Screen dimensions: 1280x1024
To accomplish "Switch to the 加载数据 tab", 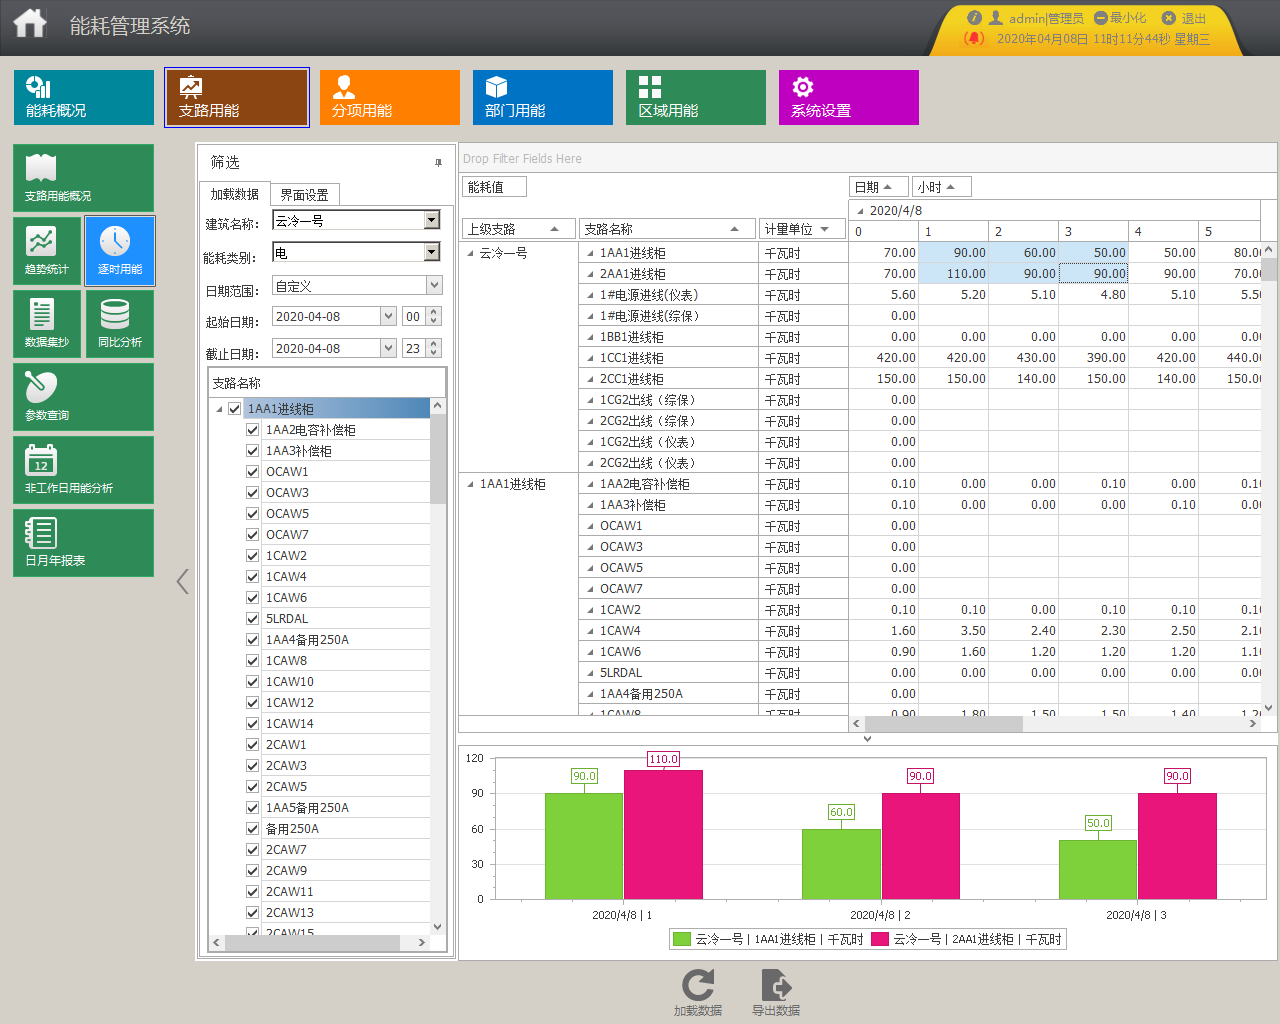I will (234, 194).
